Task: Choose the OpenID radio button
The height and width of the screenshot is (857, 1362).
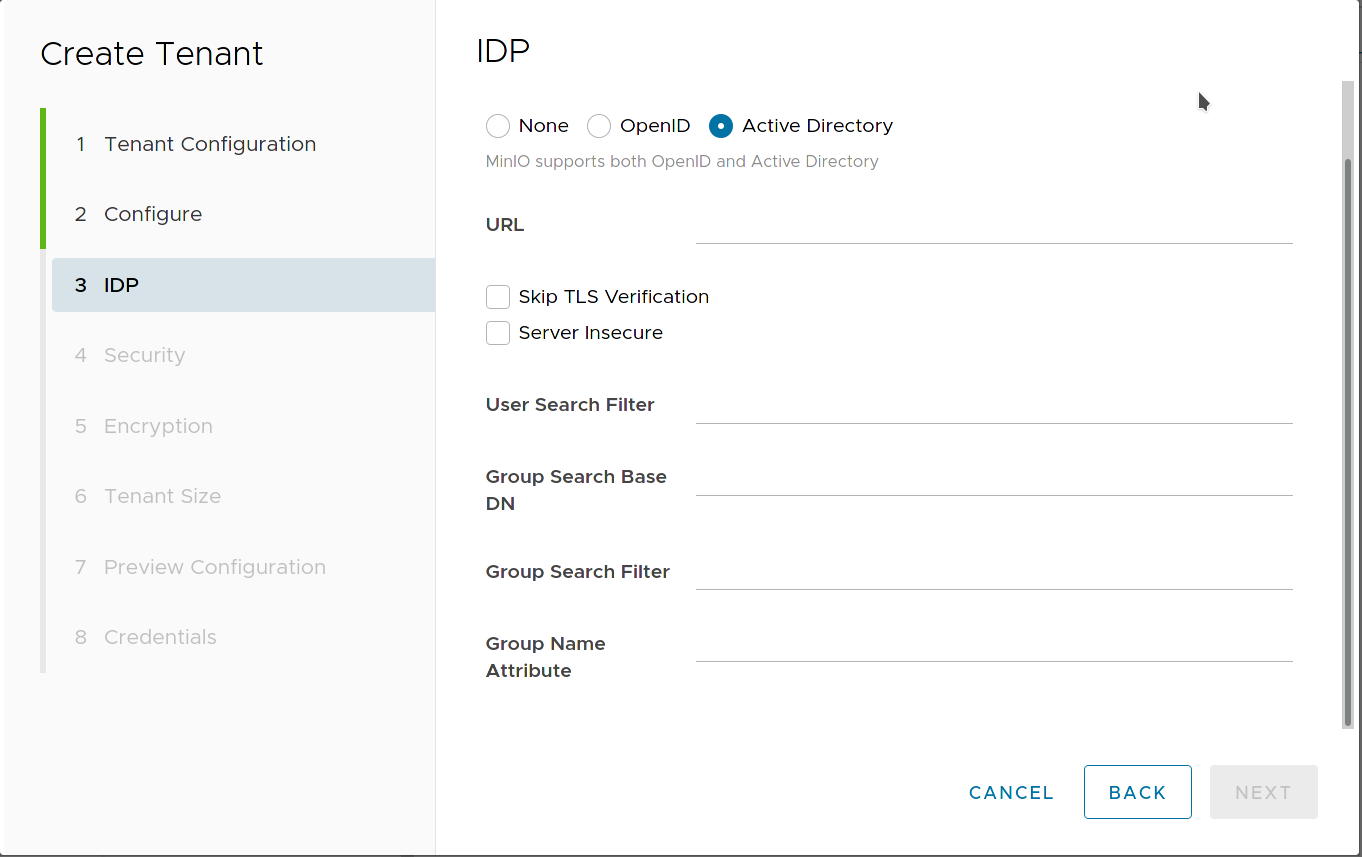Action: click(599, 126)
